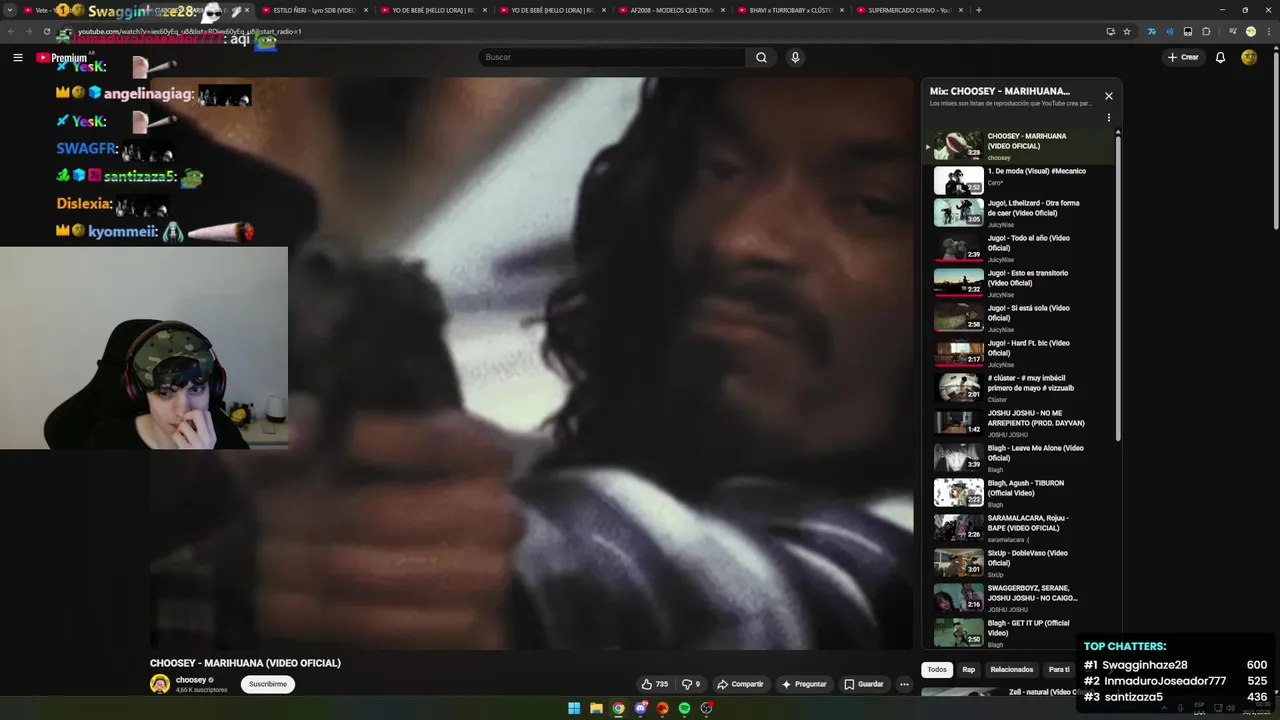Open Spotify from the taskbar
1280x720 pixels.
coord(684,708)
